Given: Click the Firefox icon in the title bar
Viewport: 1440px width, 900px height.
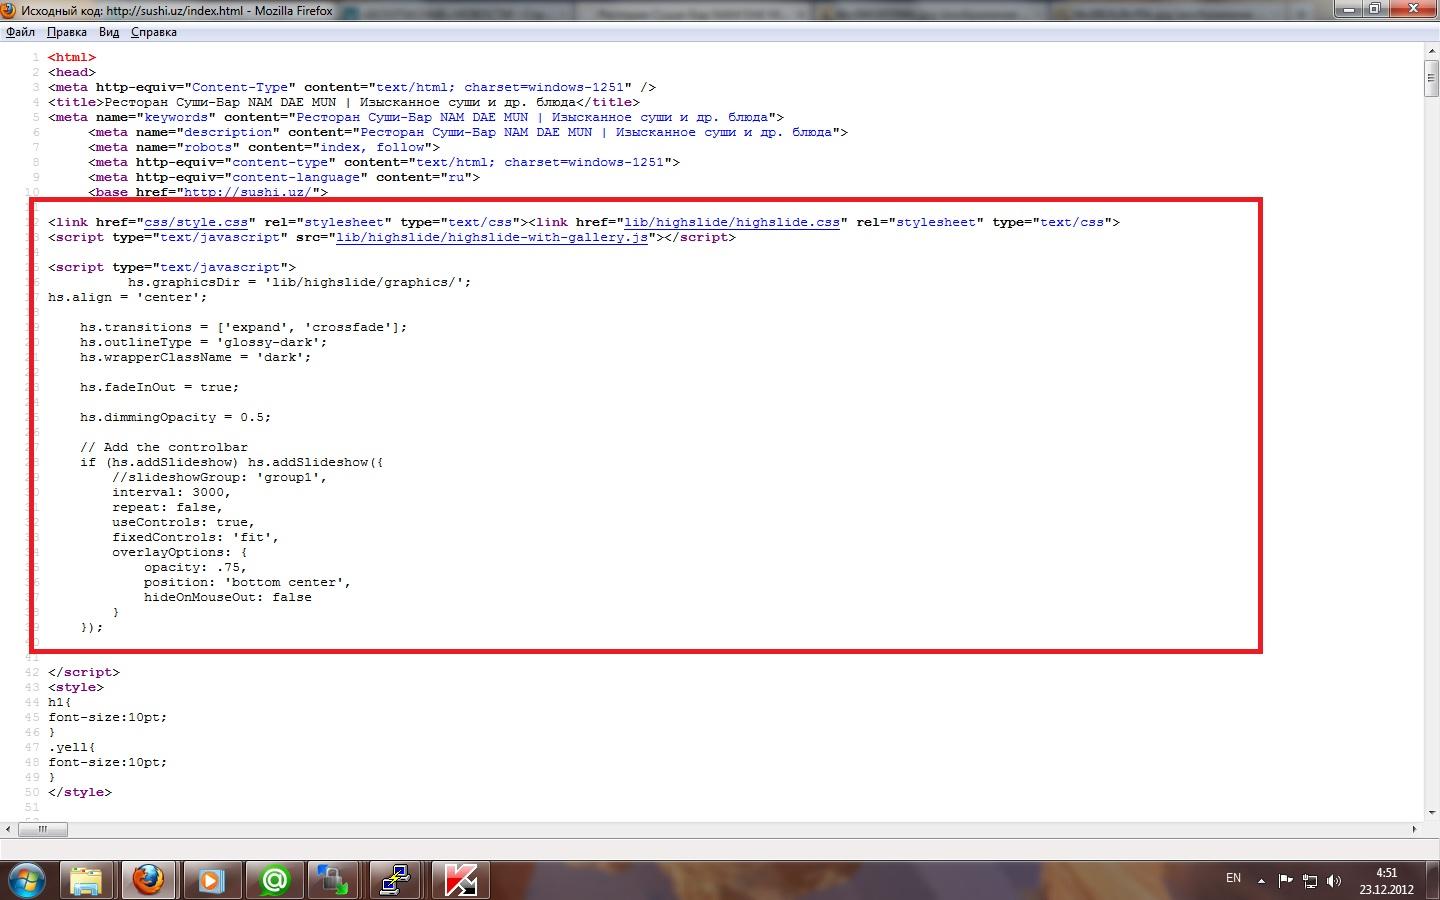Looking at the screenshot, I should pyautogui.click(x=9, y=10).
